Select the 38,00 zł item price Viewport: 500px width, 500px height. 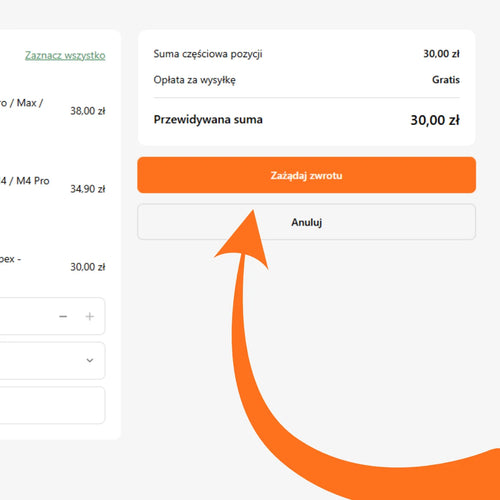[88, 111]
